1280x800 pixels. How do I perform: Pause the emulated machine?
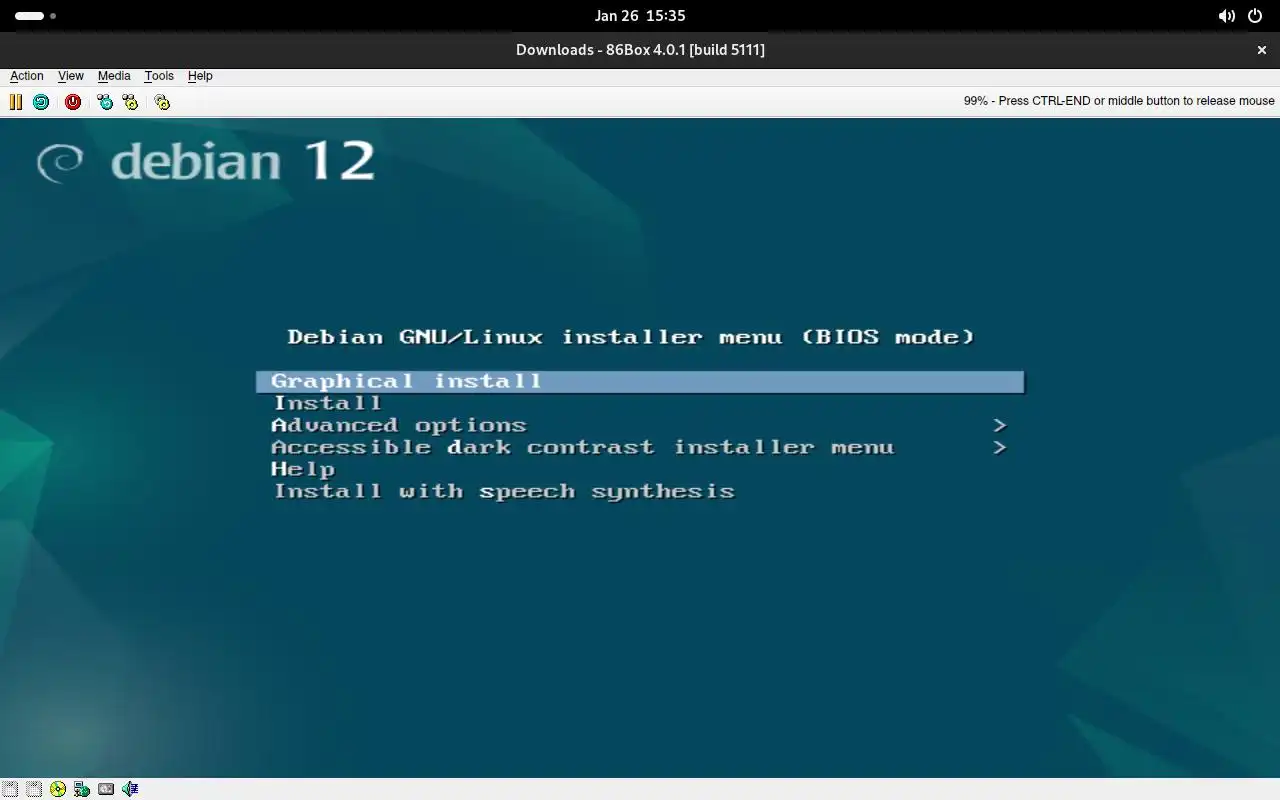16,102
